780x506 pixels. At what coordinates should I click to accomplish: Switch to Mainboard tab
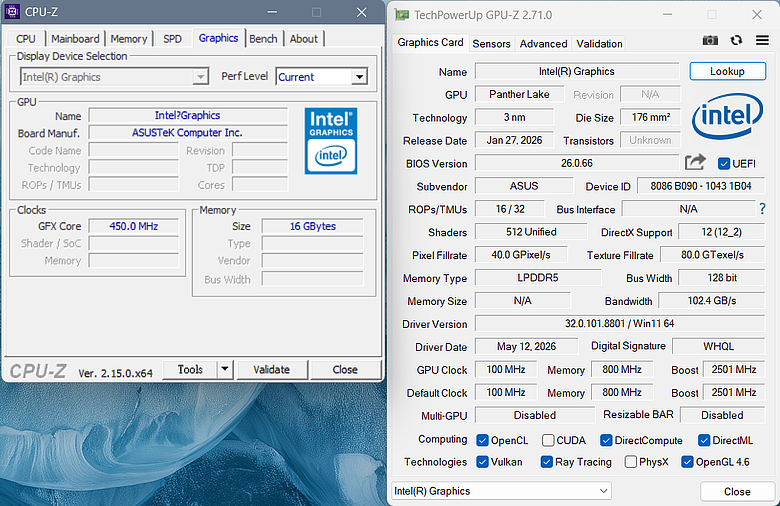click(75, 39)
